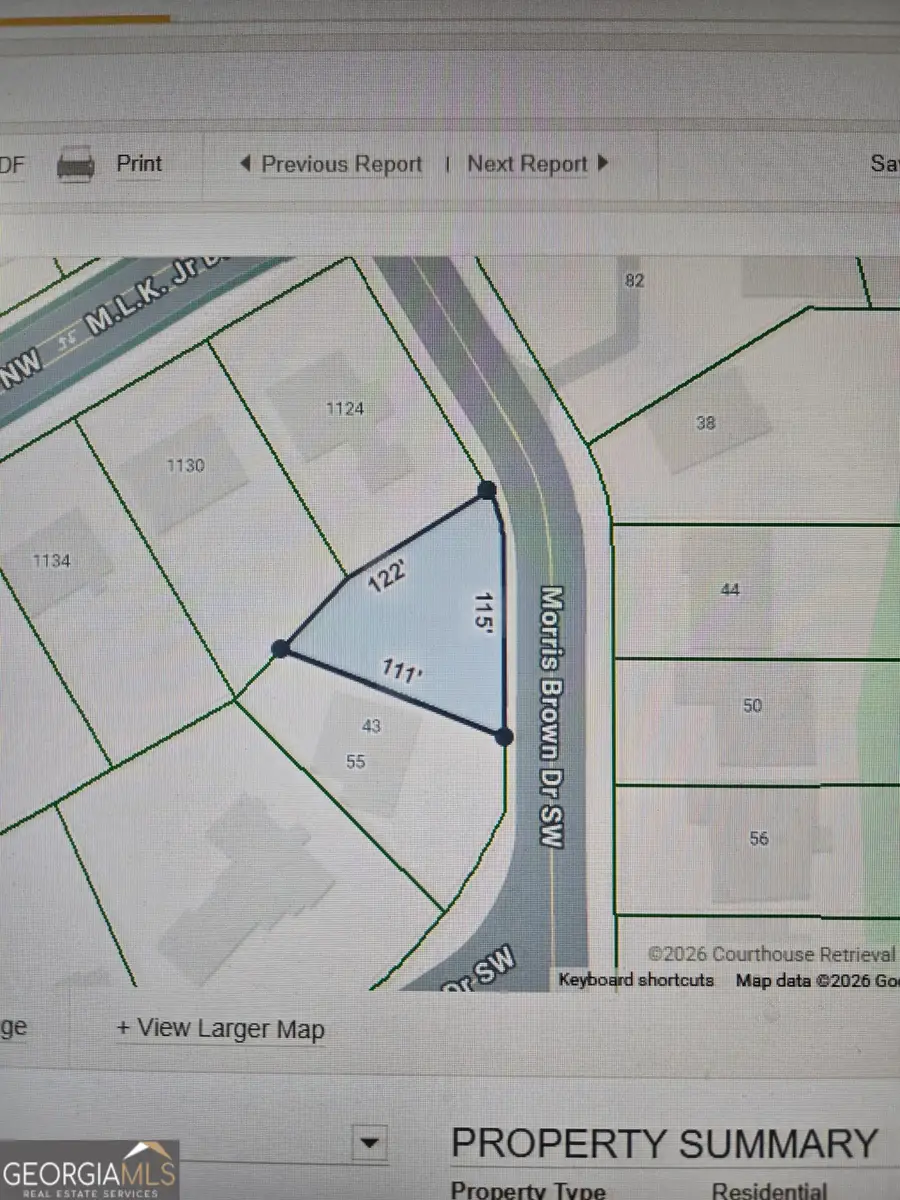Click the left arrow before Previous Report
Image resolution: width=900 pixels, height=1200 pixels.
tap(246, 163)
